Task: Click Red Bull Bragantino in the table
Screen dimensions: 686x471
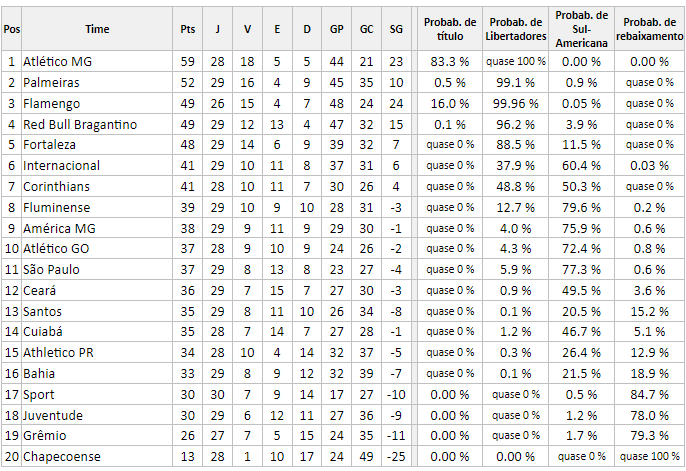Action: coord(80,125)
